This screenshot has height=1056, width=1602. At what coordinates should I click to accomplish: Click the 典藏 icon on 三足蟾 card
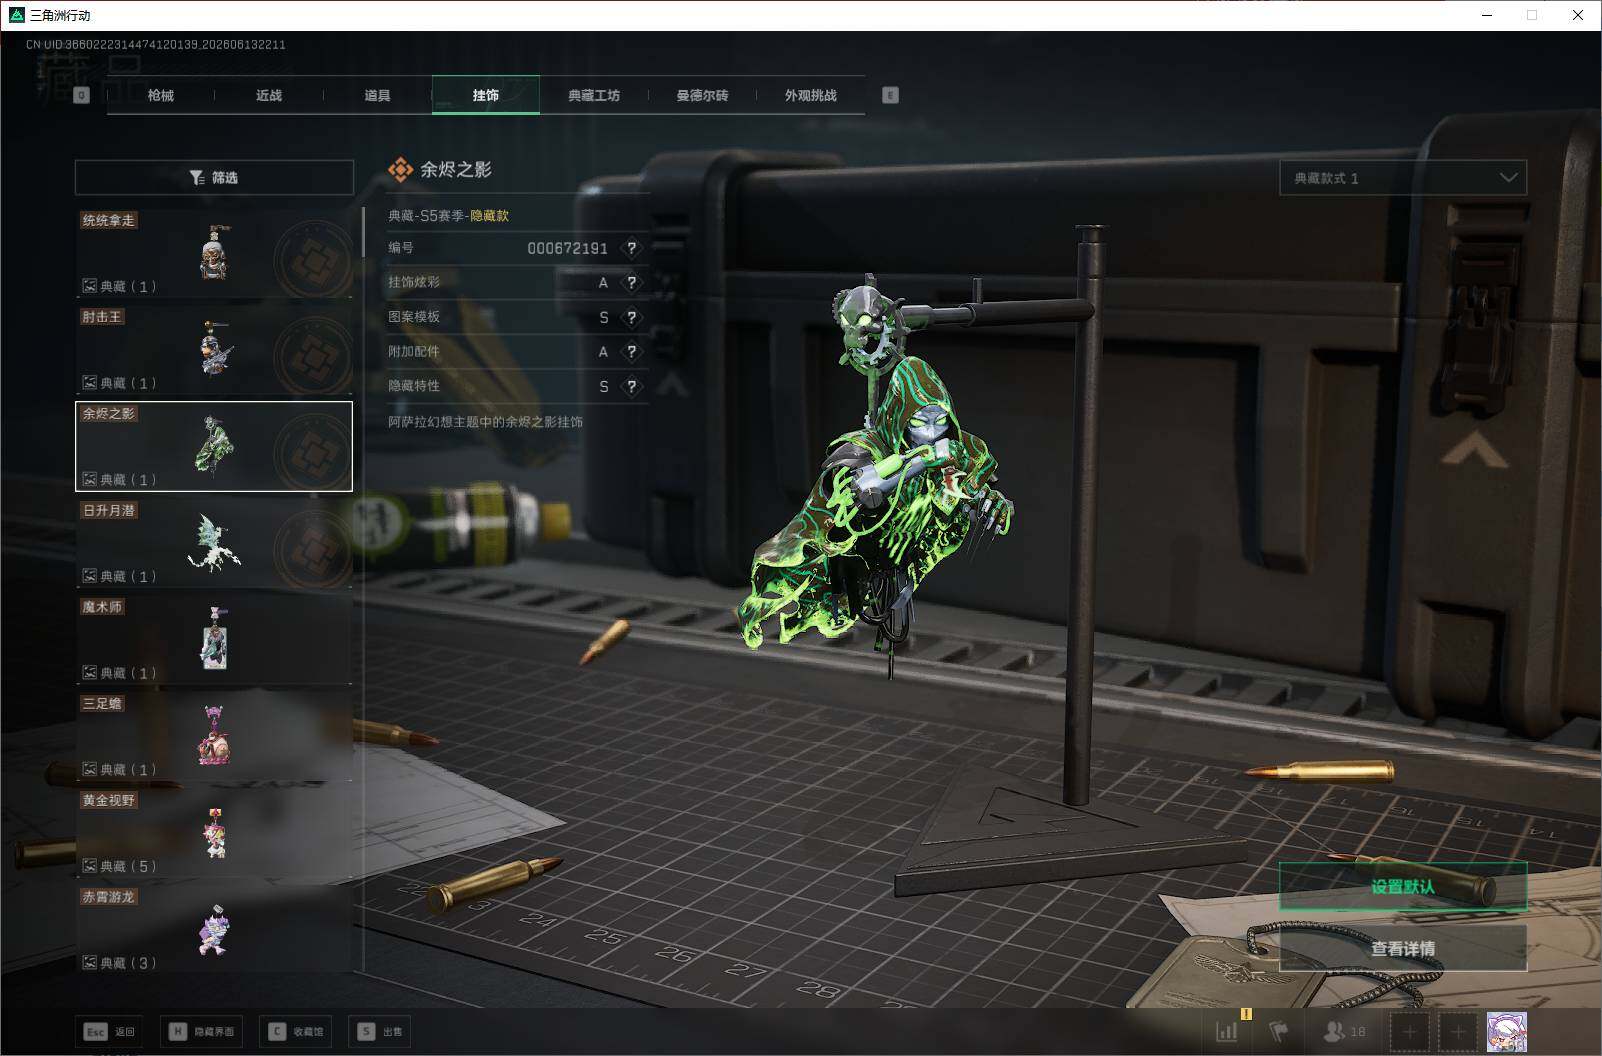pos(89,769)
